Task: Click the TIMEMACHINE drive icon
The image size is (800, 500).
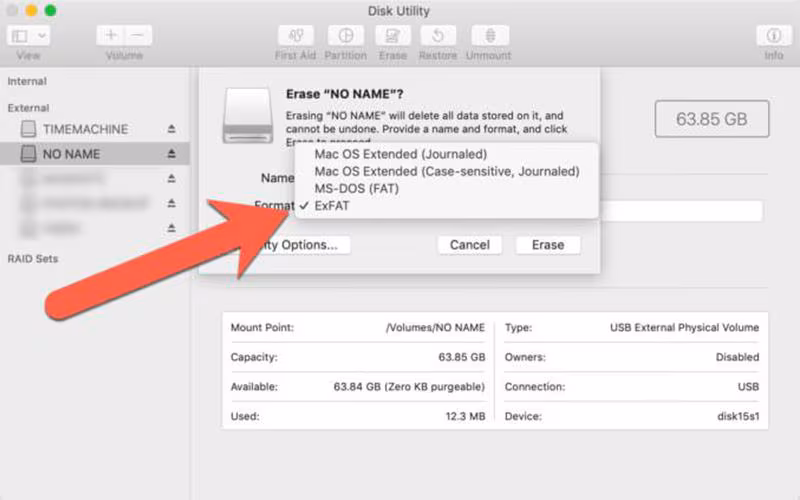Action: coord(29,129)
